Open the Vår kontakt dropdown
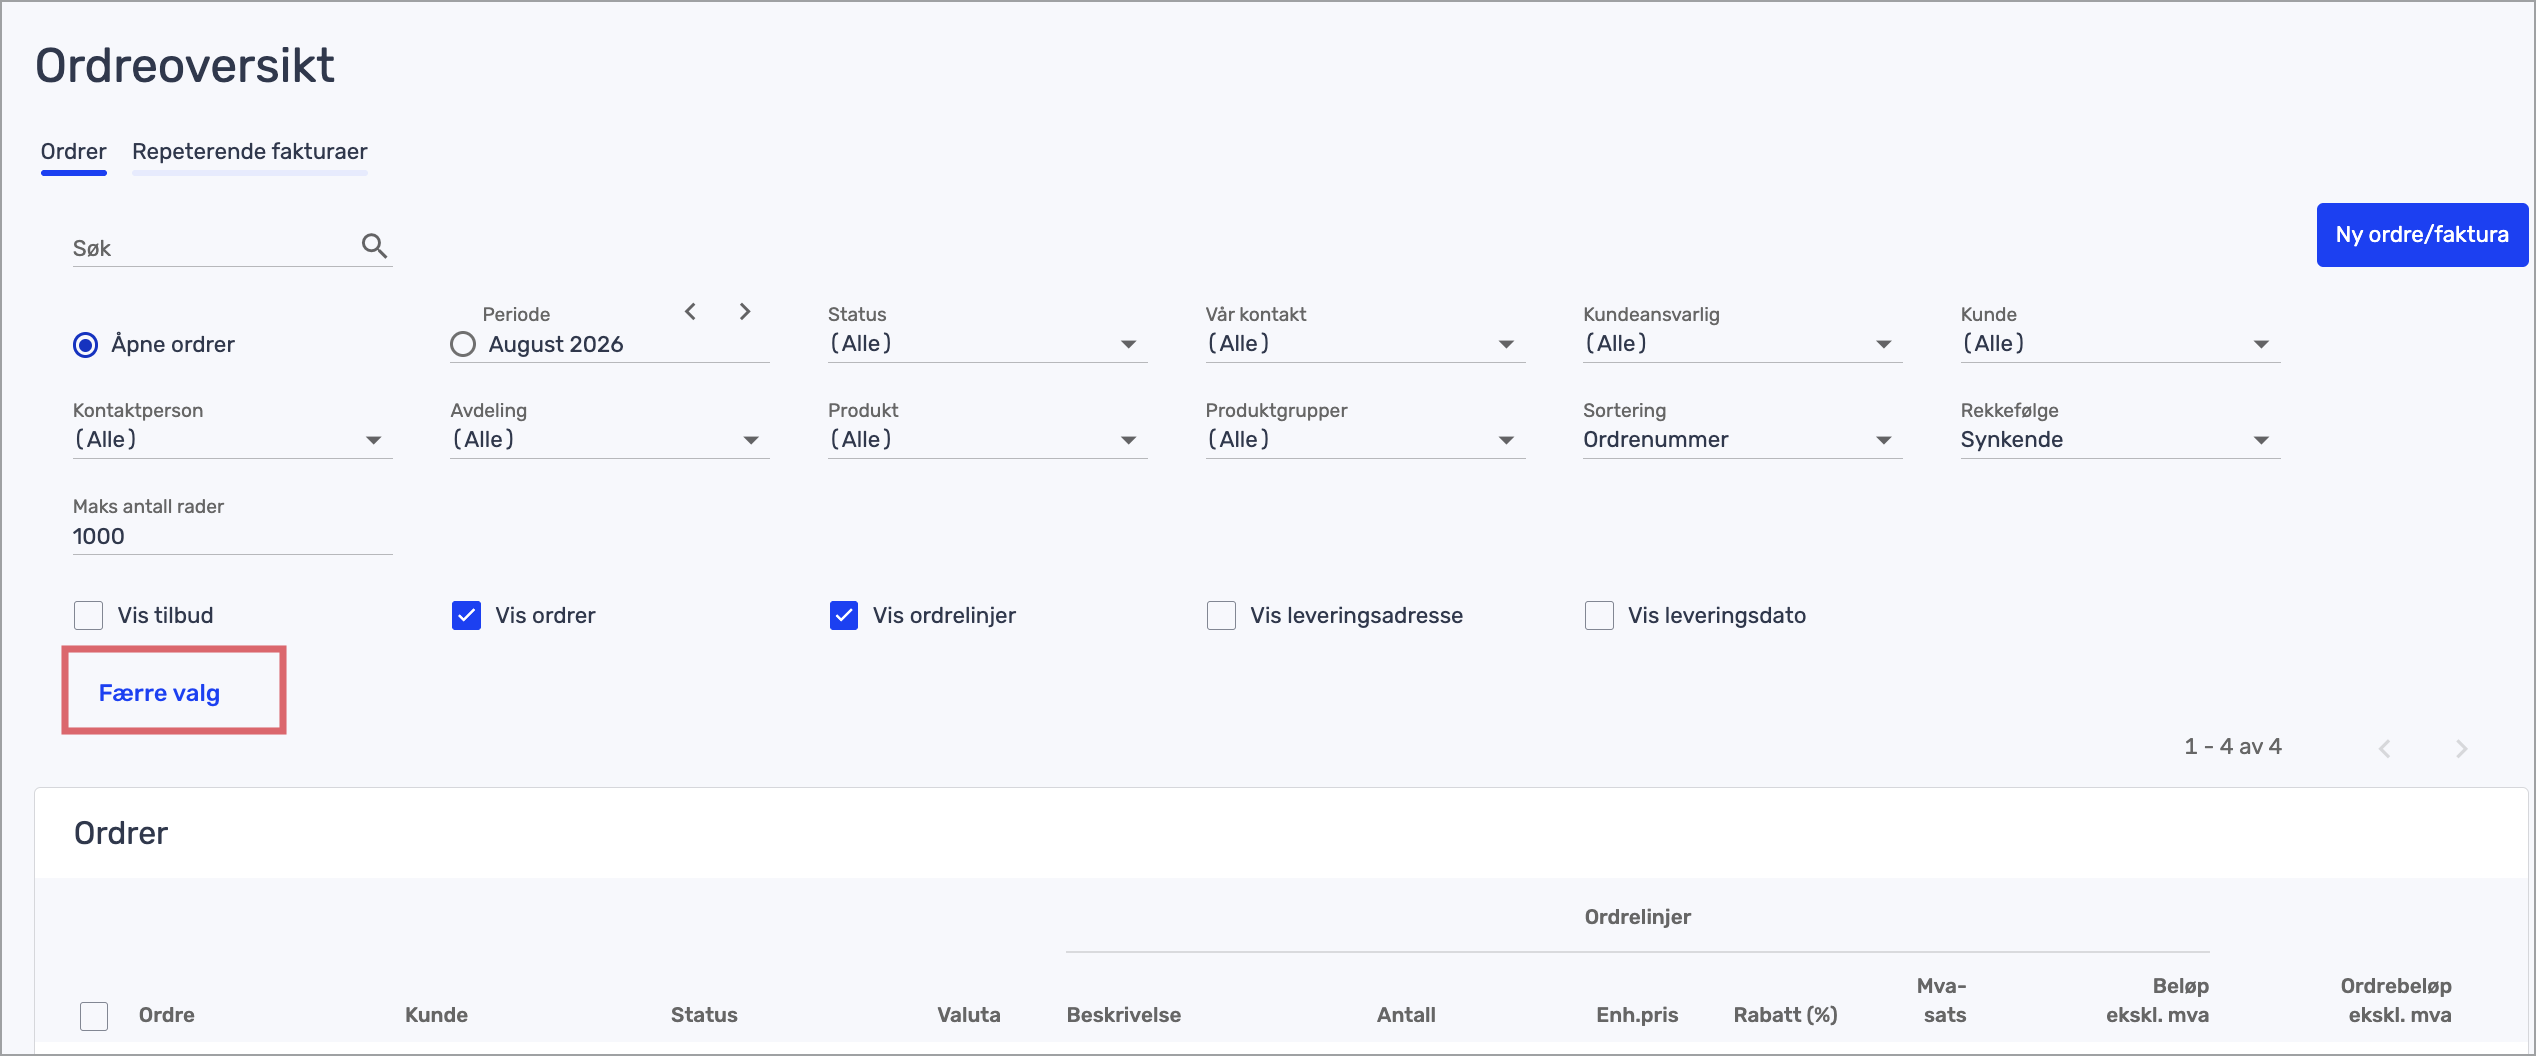Screen dimensions: 2536x1056 tap(1365, 344)
